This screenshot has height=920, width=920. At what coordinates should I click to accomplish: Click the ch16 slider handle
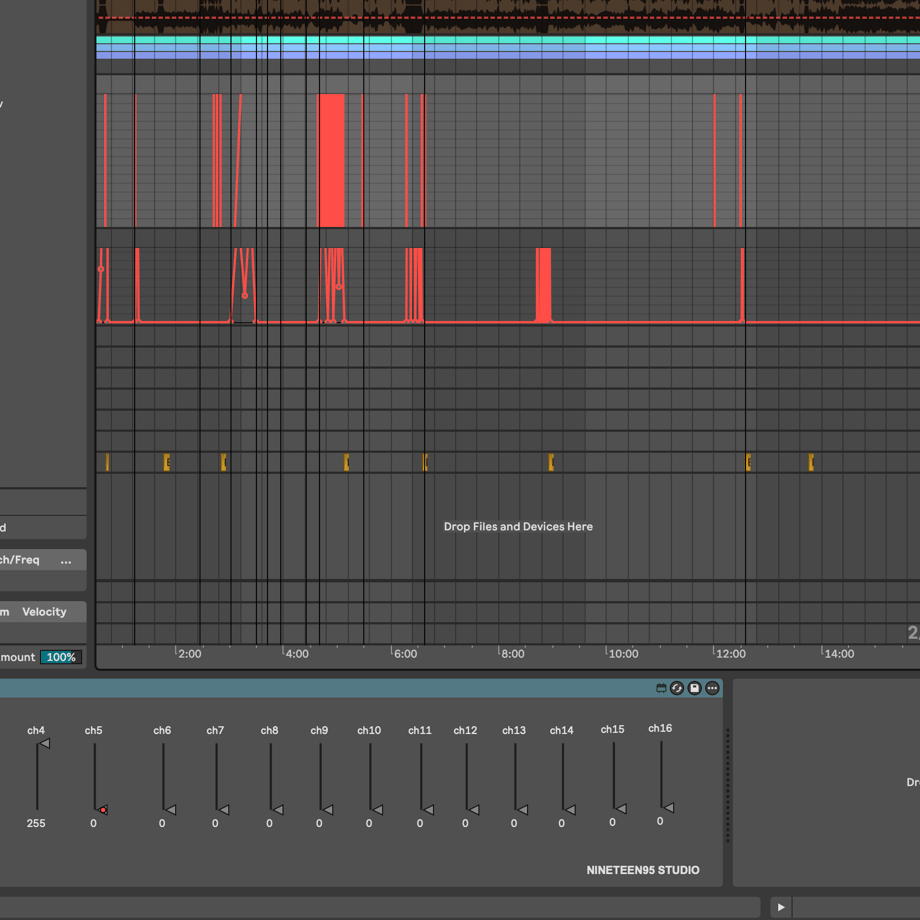click(668, 807)
